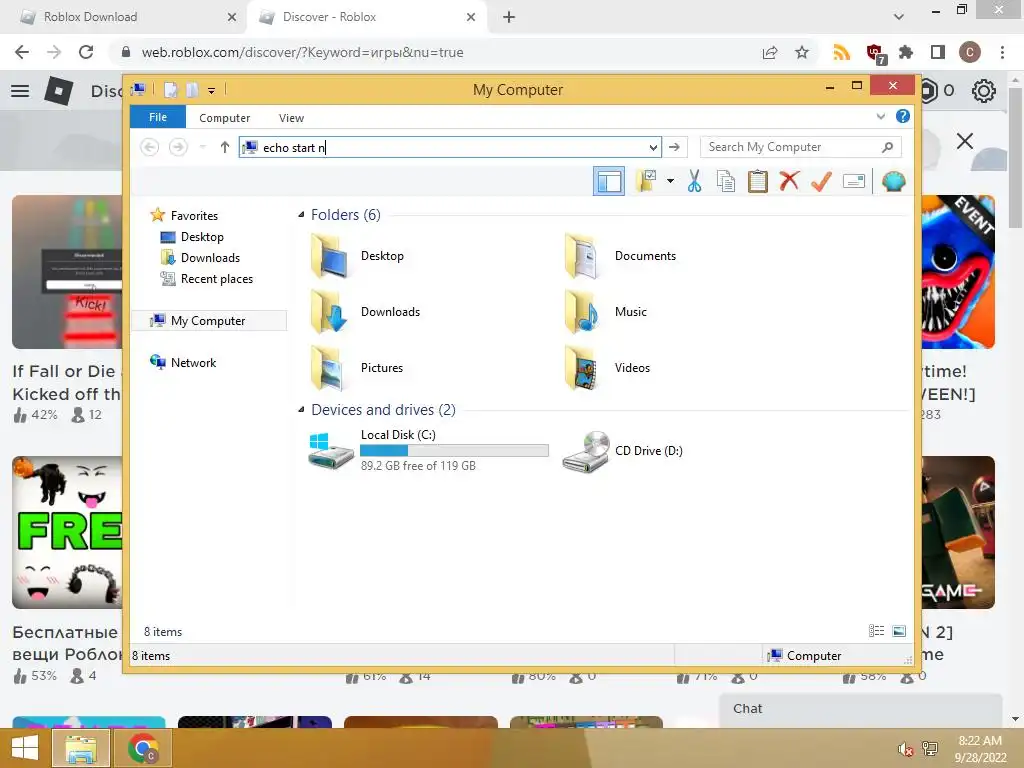Click the Go arrow beside address bar

675,147
